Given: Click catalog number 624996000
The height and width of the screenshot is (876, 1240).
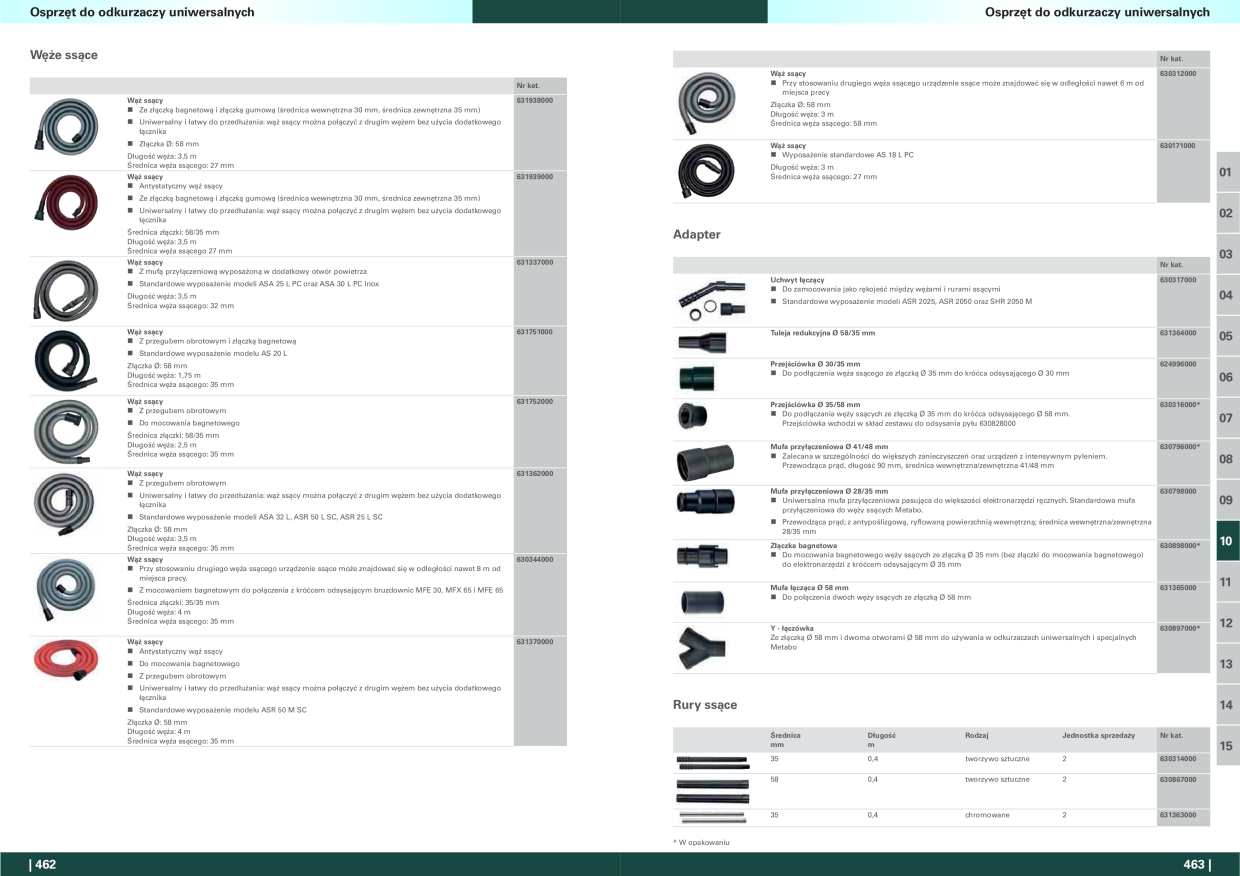Looking at the screenshot, I should (1179, 364).
